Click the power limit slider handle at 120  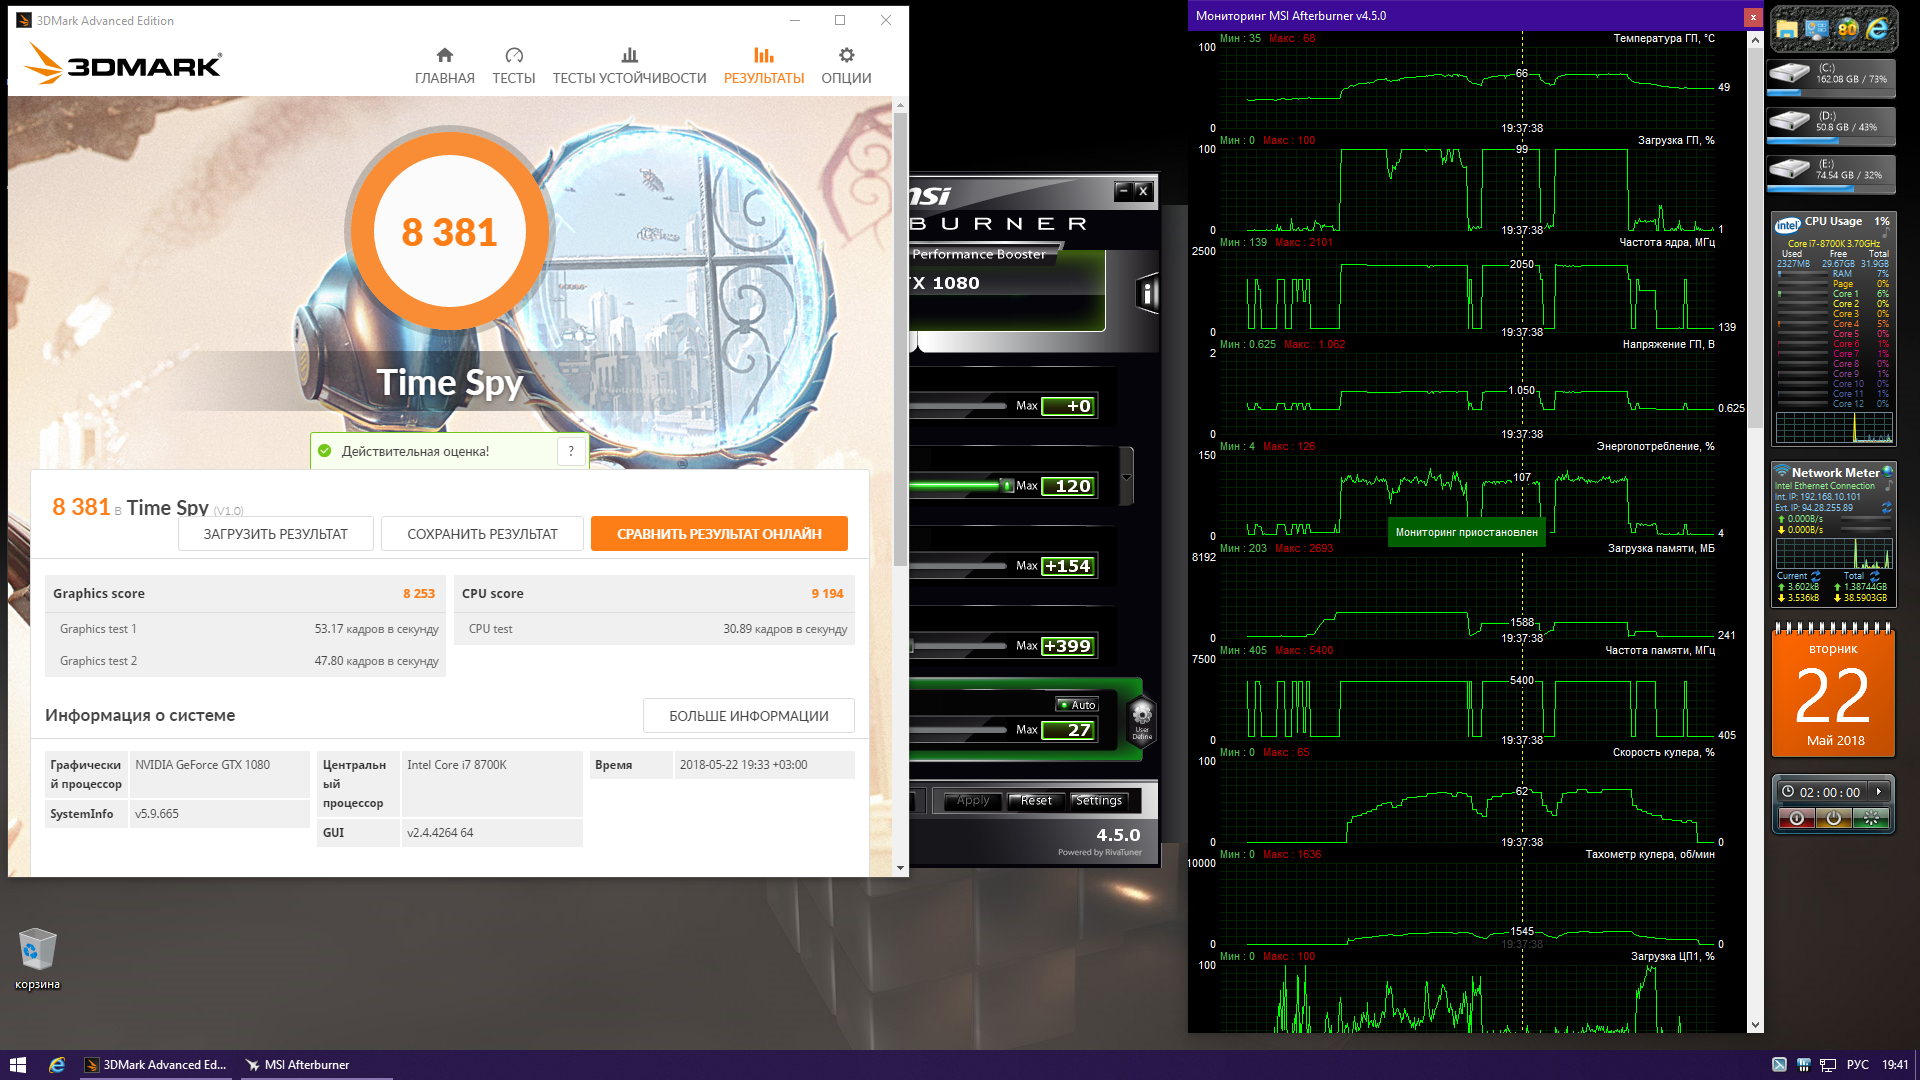coord(1006,486)
